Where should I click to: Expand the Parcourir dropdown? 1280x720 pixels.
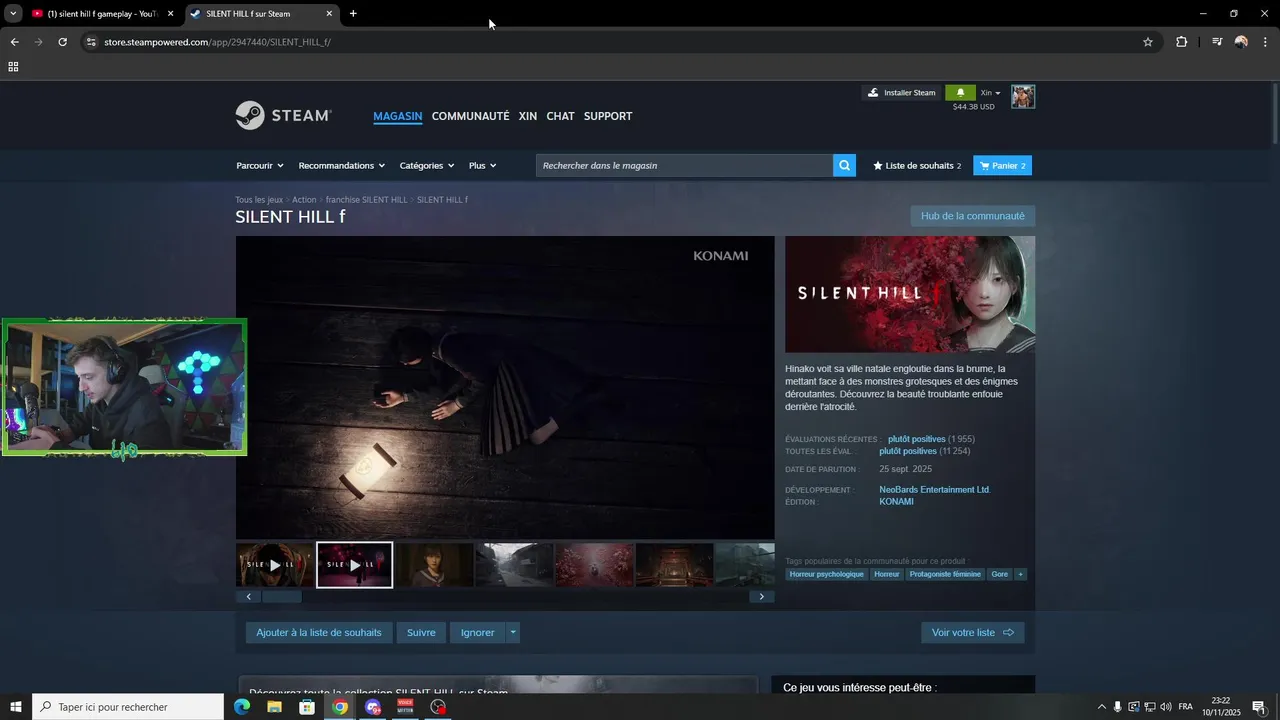pyautogui.click(x=260, y=166)
